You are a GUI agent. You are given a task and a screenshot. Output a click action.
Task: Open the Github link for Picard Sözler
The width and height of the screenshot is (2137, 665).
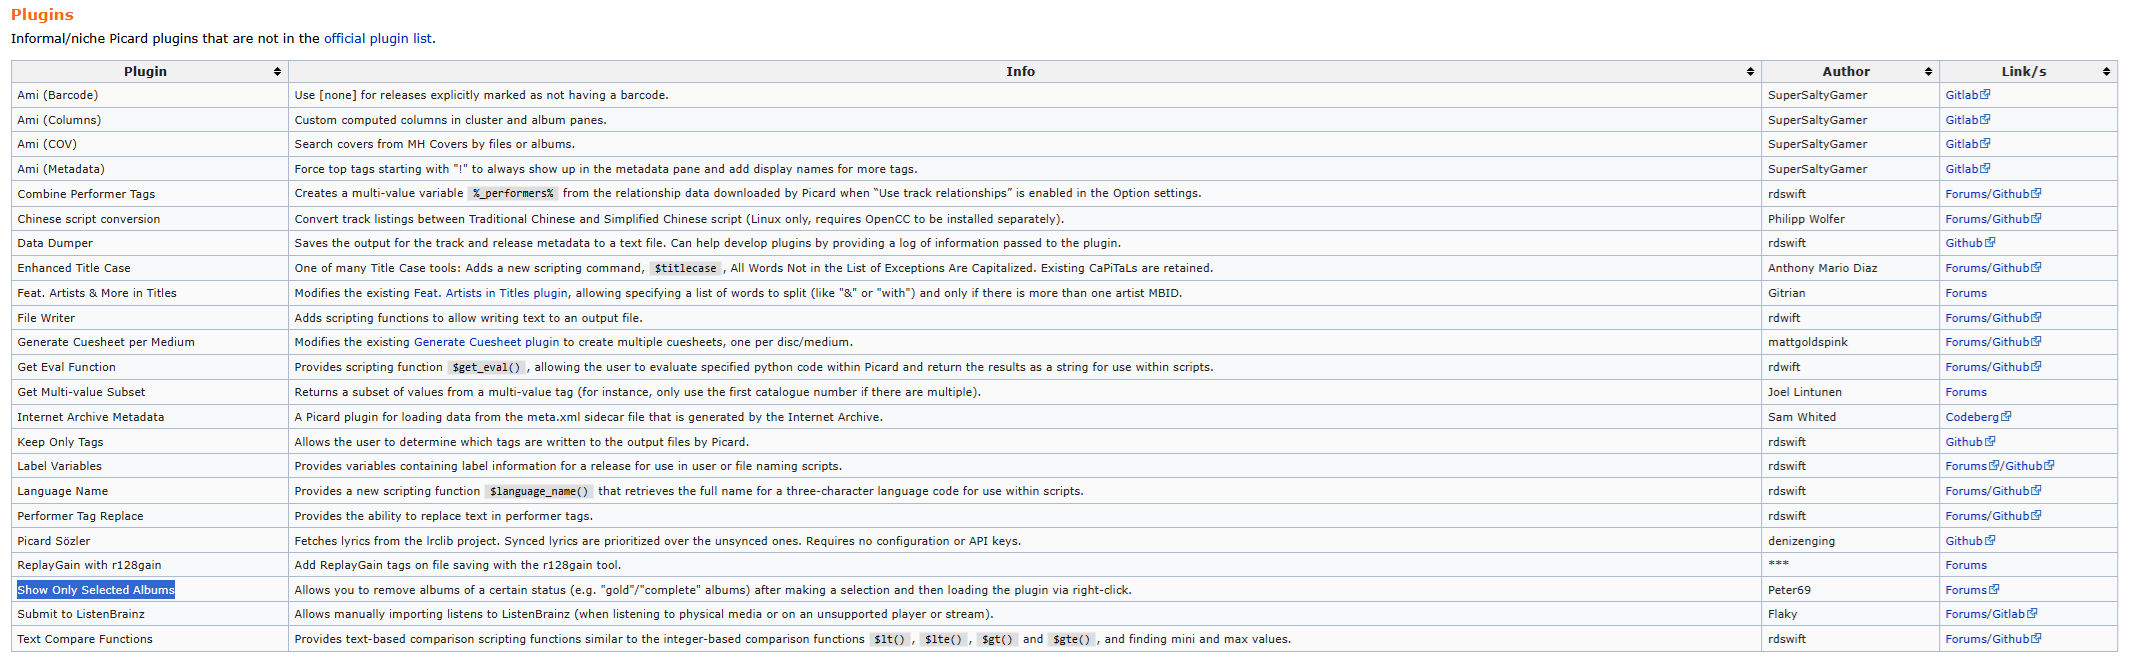1970,541
